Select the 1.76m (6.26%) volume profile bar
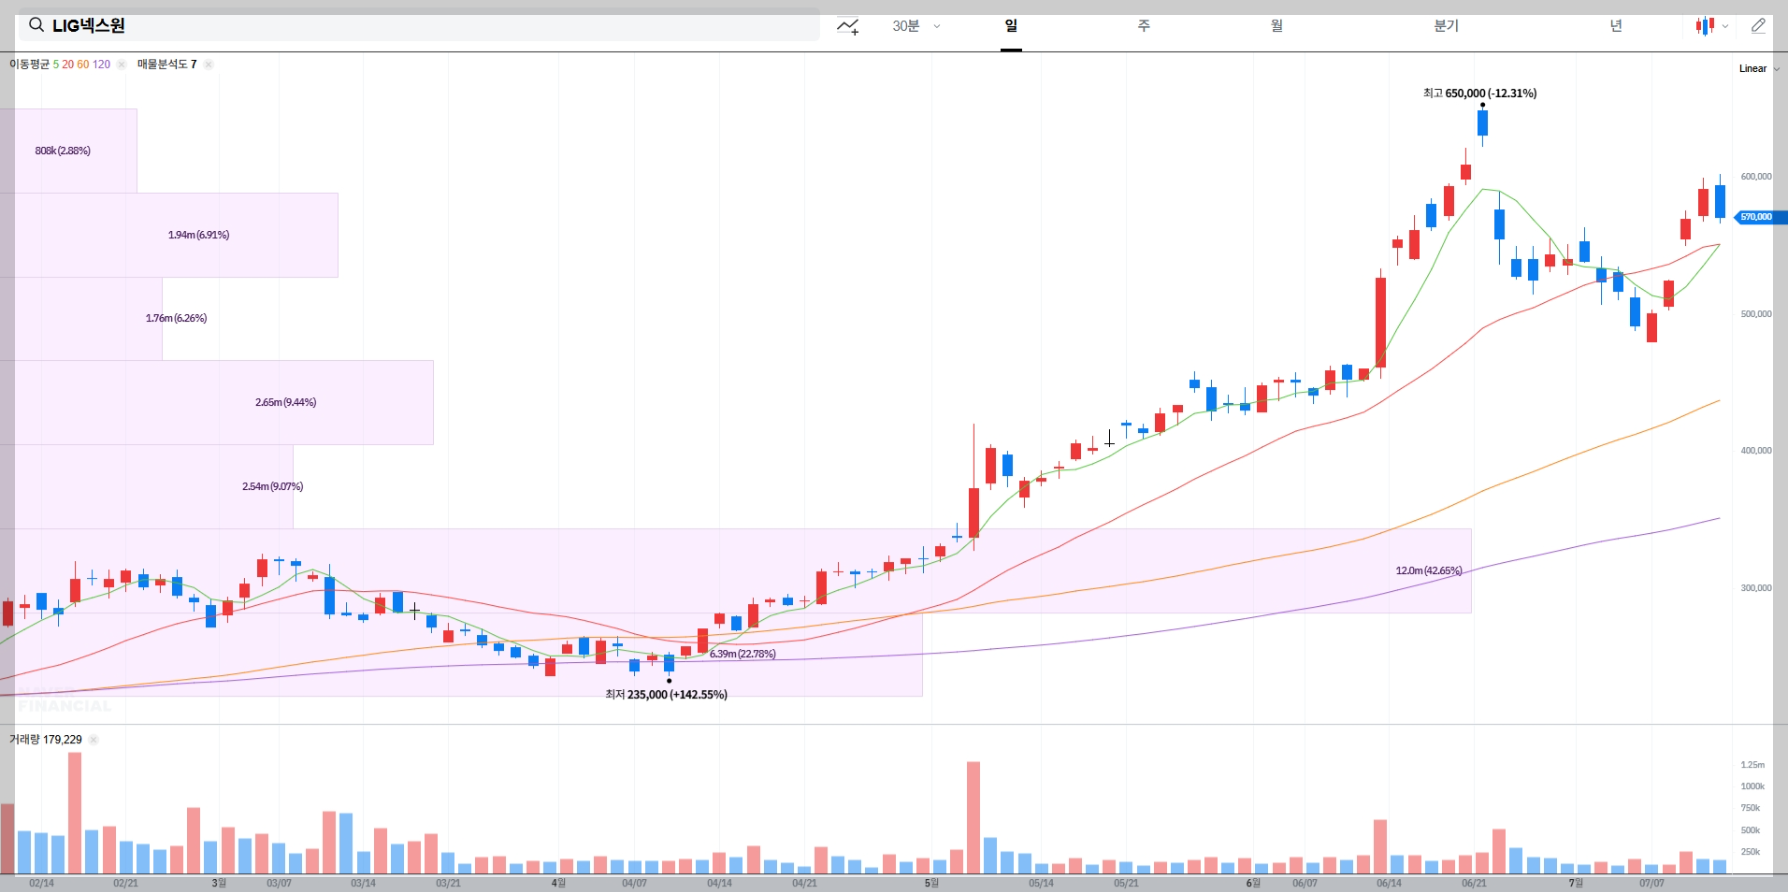 coord(81,319)
